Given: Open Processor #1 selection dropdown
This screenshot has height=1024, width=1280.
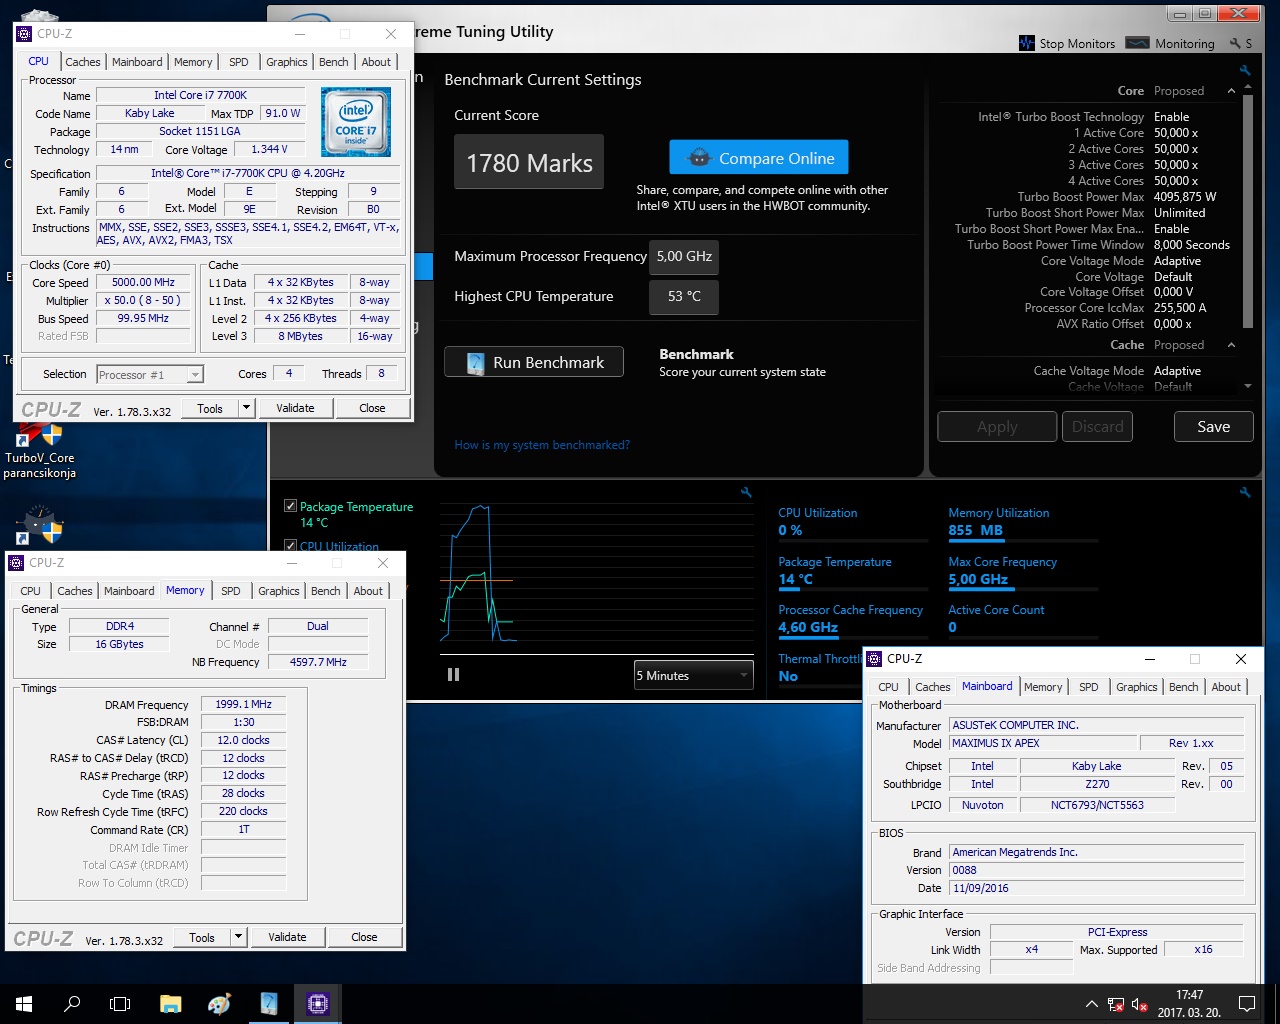Looking at the screenshot, I should tap(150, 374).
